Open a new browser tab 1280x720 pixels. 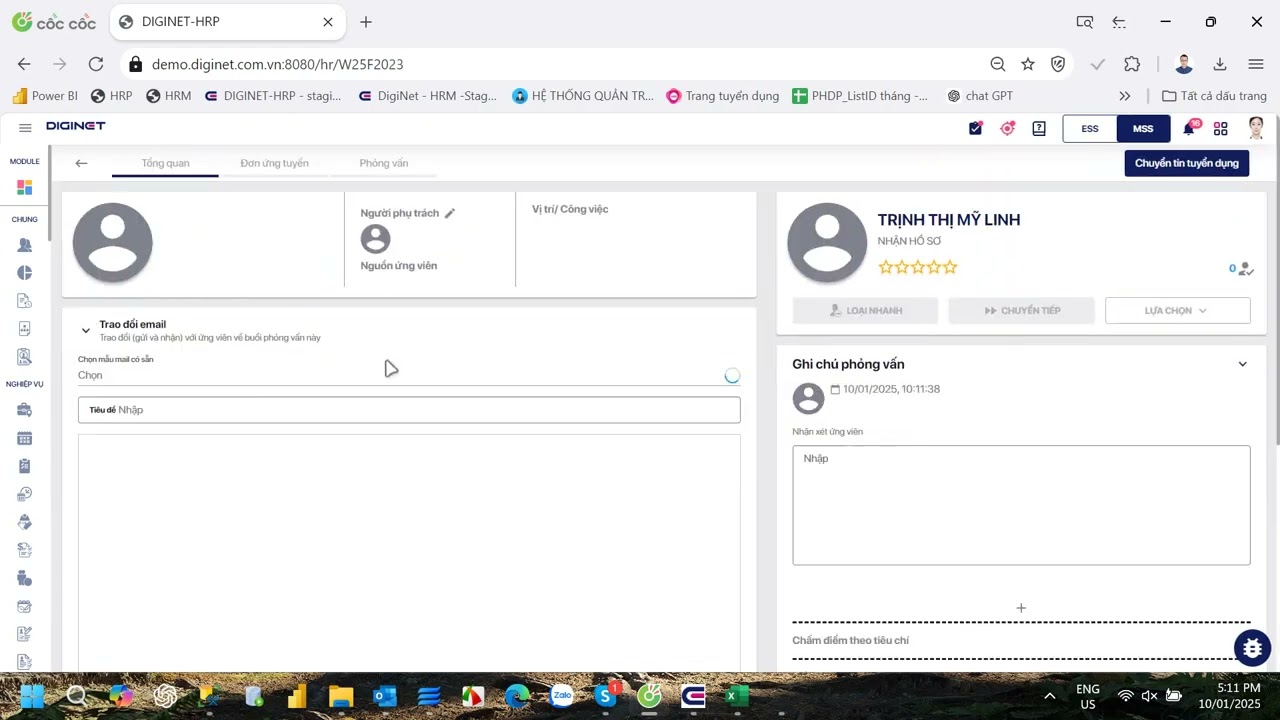[366, 22]
